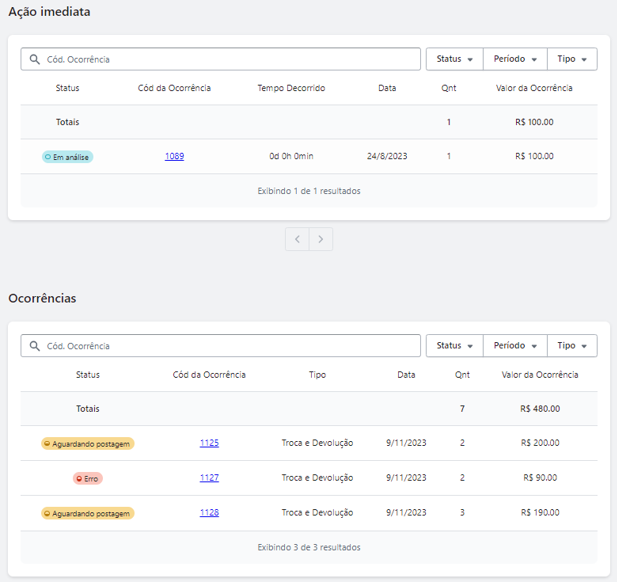Go to next page with right chevron

[x=321, y=239]
